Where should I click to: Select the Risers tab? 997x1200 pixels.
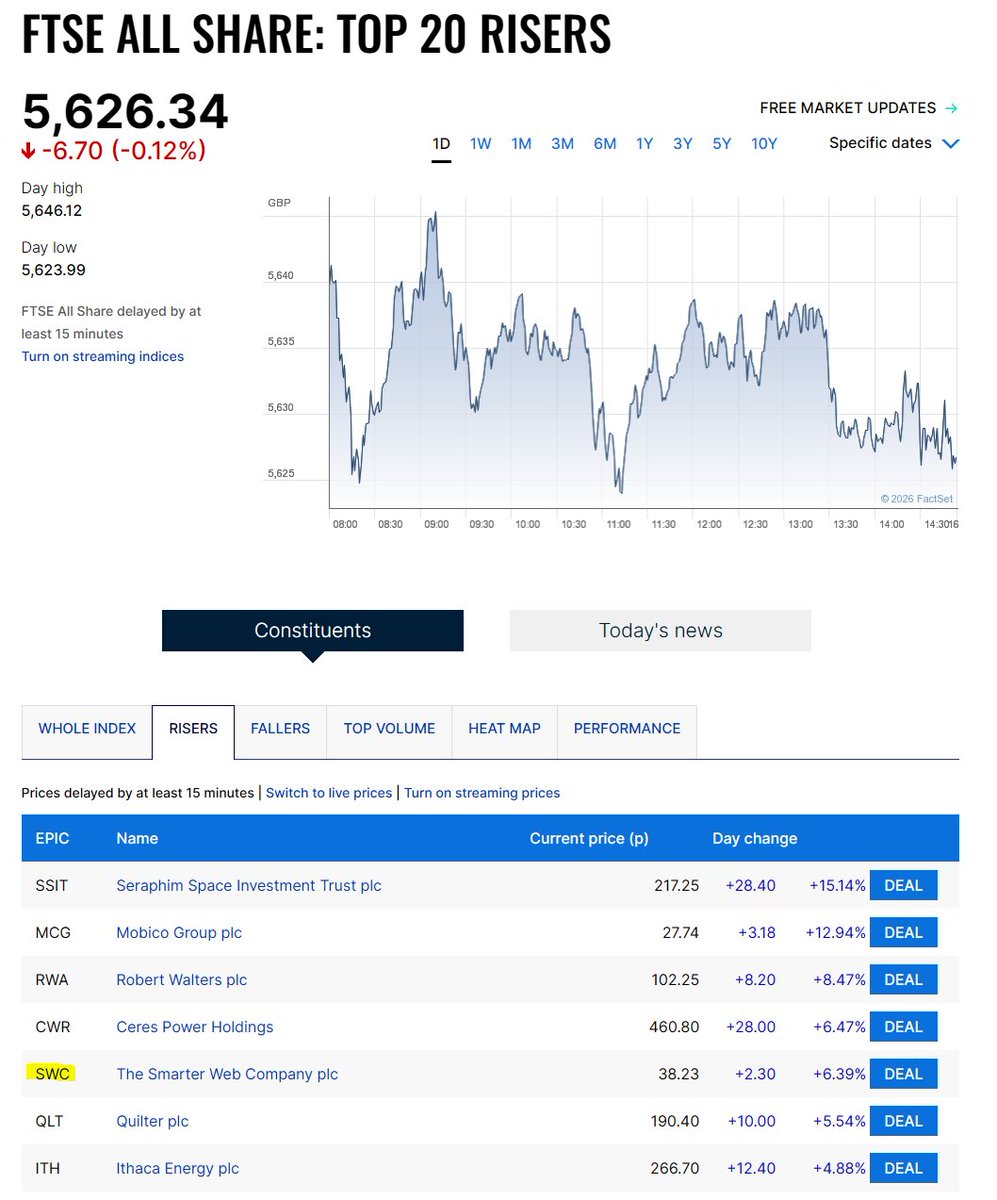(193, 729)
